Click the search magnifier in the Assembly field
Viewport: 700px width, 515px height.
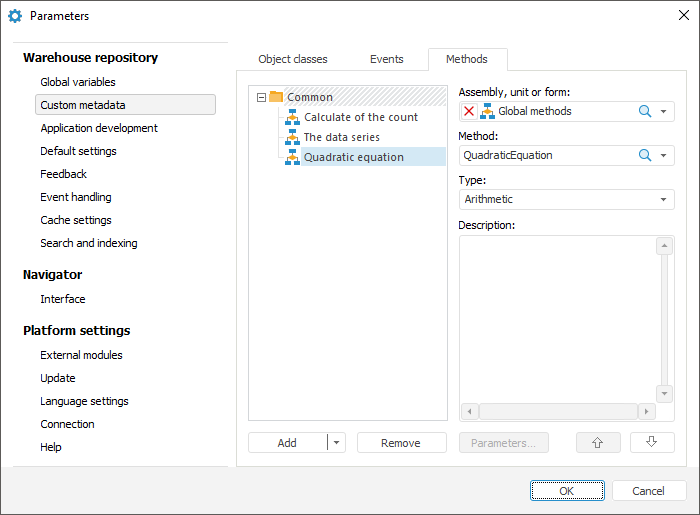pos(645,111)
